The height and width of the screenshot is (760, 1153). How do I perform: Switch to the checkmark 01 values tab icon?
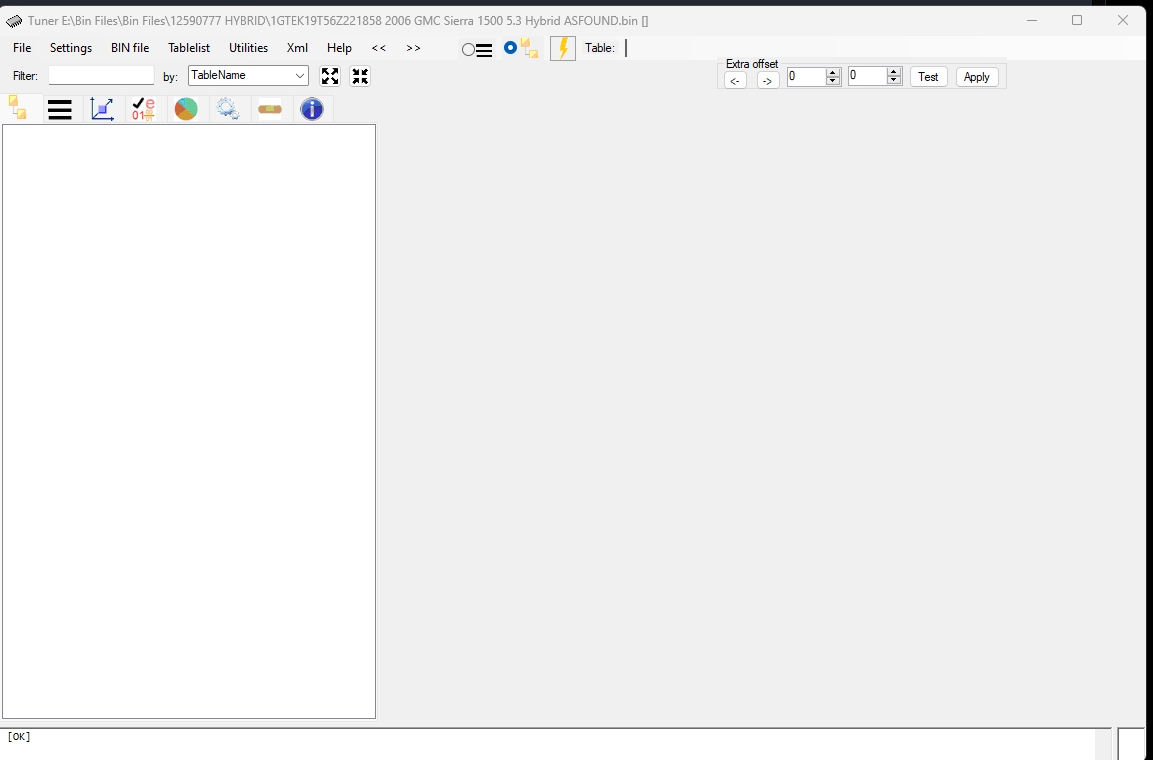point(143,110)
